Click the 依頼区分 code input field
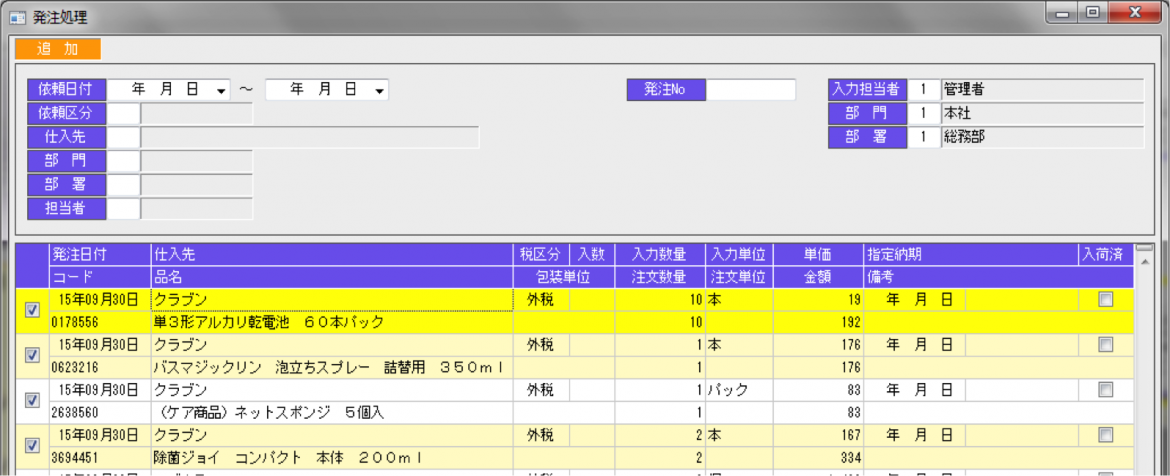Screen dimensions: 1170x476 124,114
